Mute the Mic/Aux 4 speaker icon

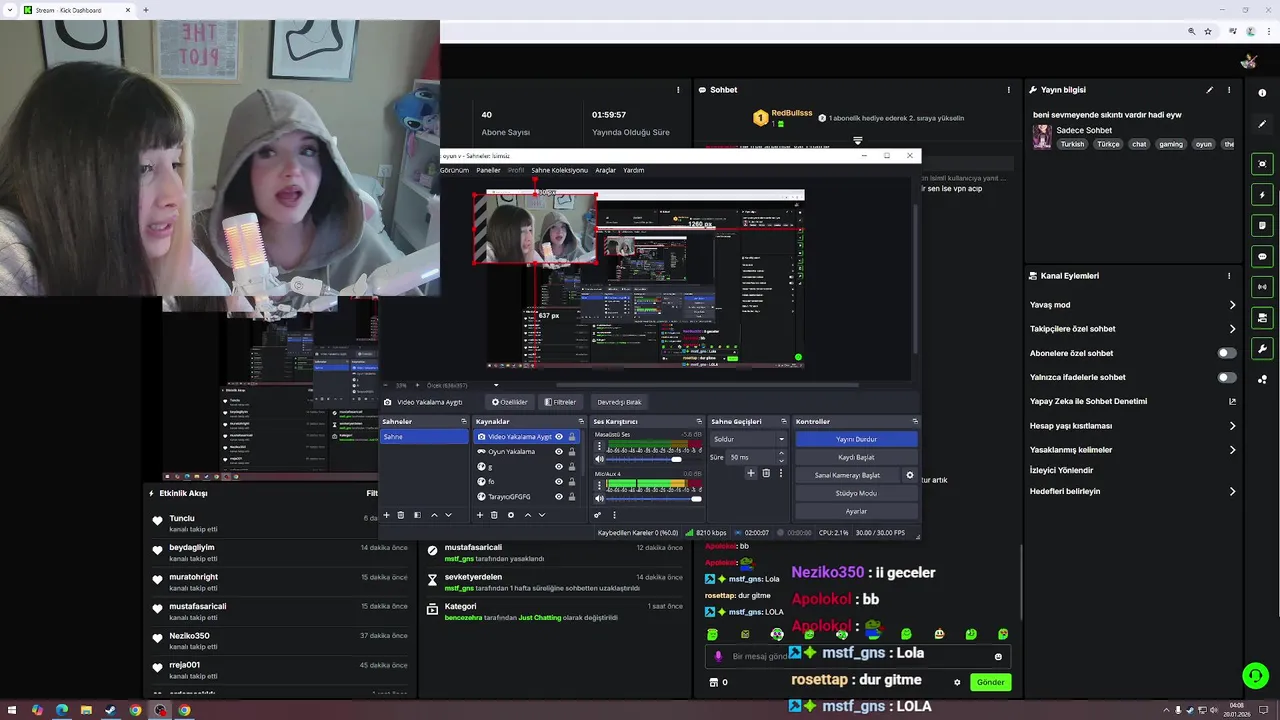click(600, 498)
